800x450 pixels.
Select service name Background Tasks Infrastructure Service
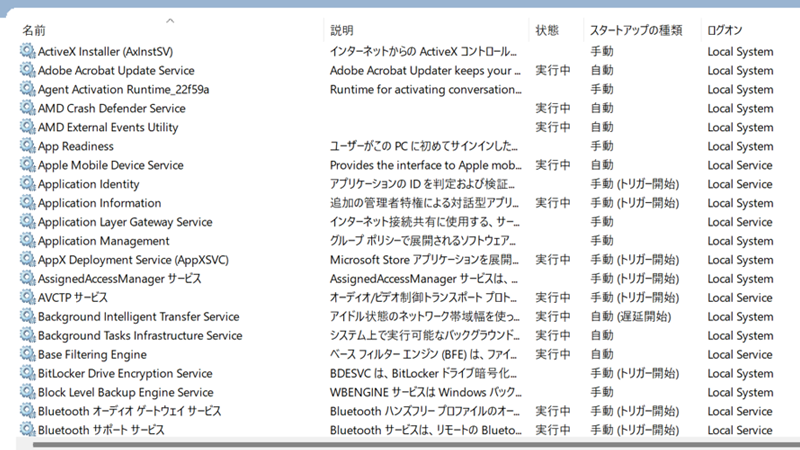pos(140,335)
